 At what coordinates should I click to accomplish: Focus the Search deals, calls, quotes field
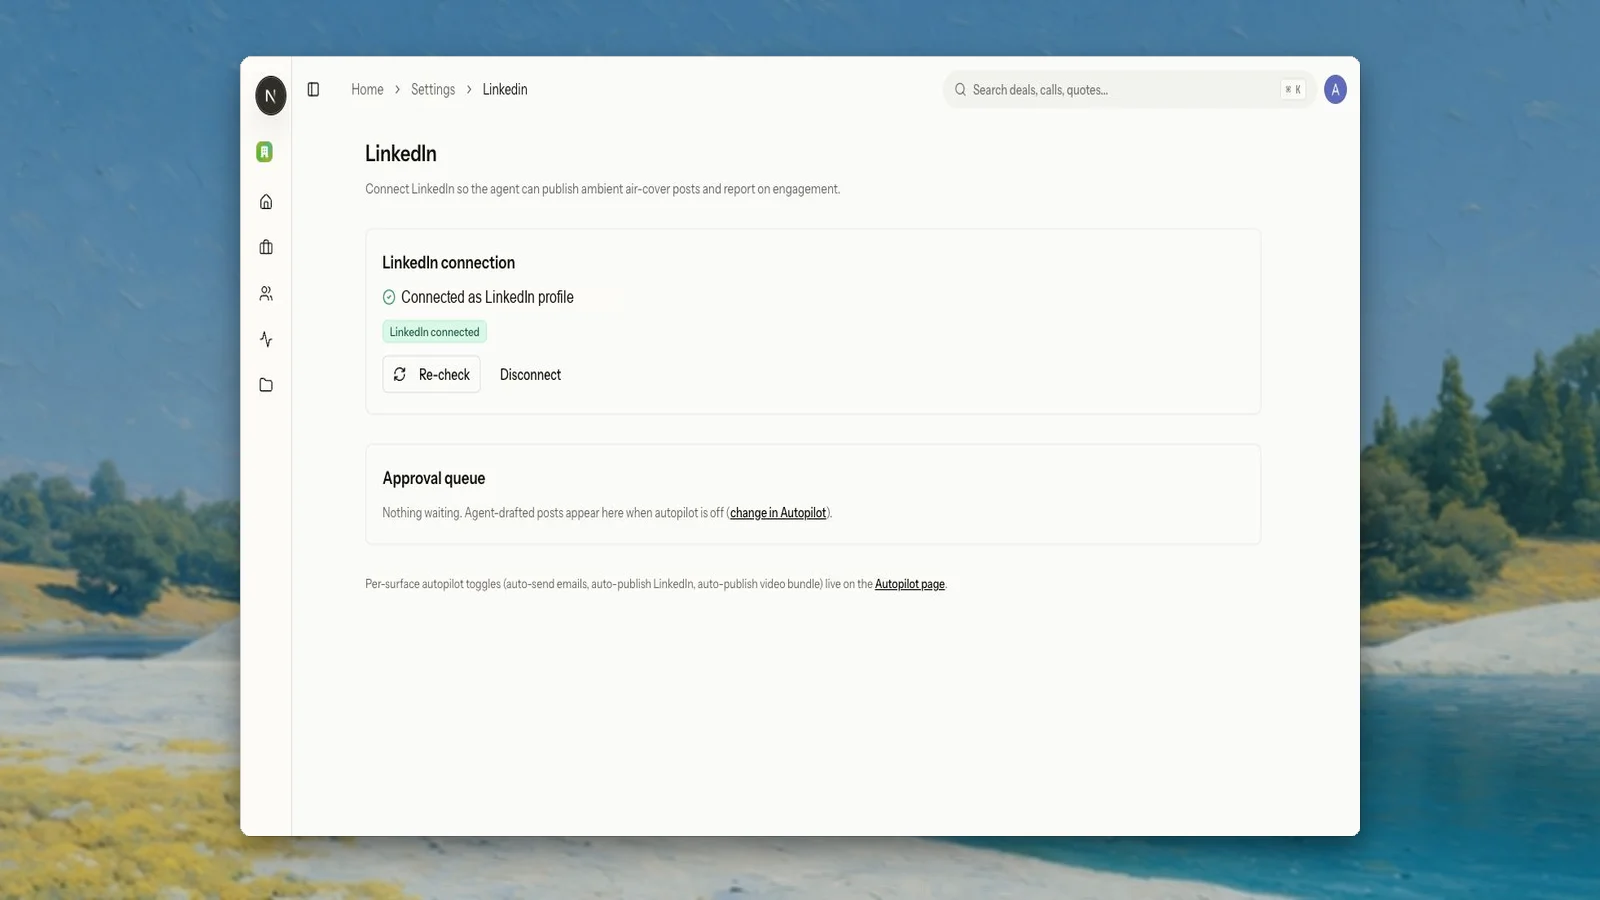(1129, 90)
